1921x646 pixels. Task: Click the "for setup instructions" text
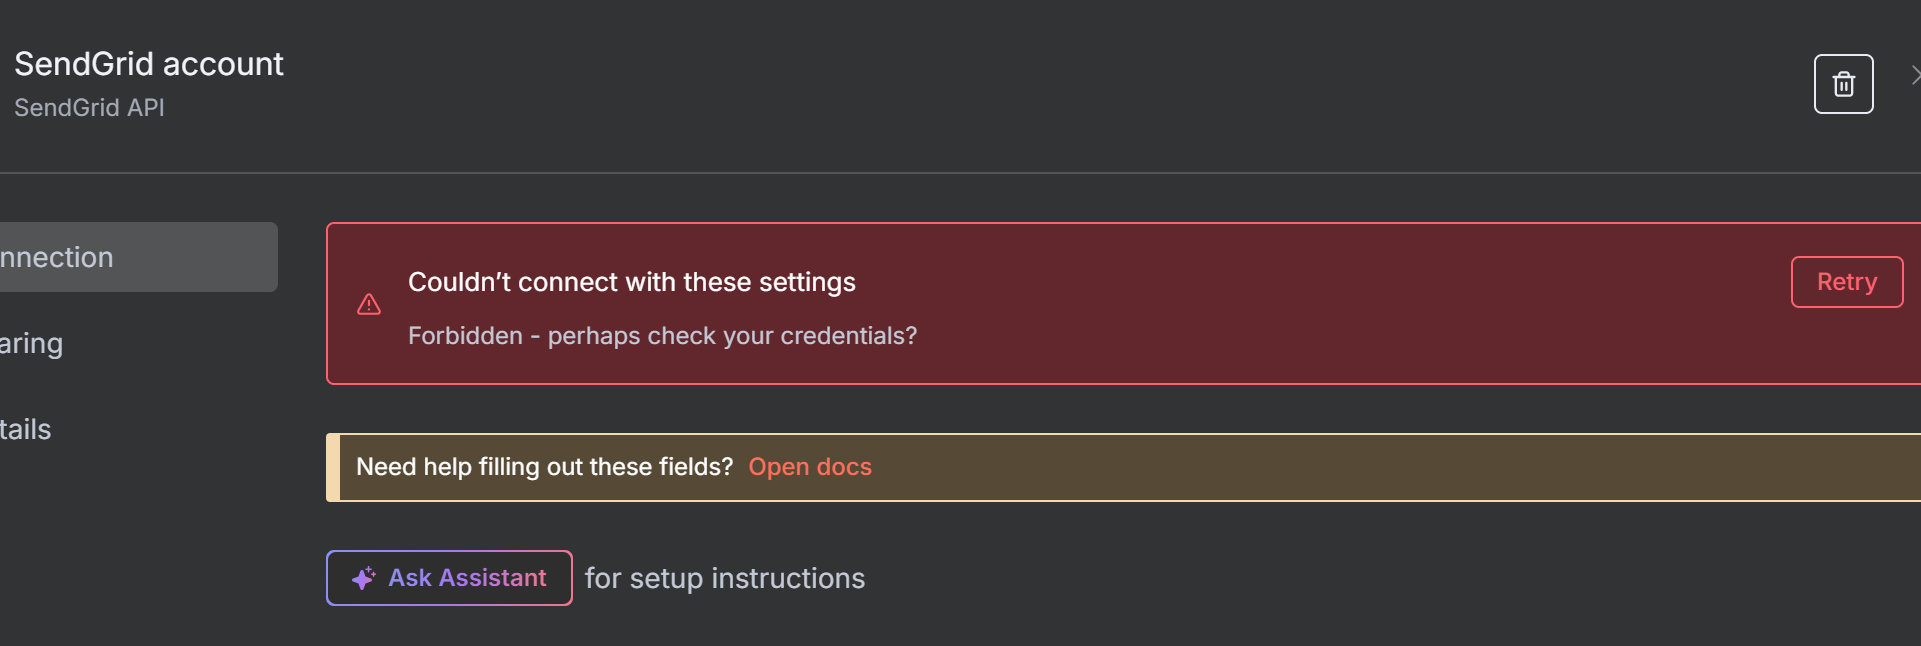pos(724,578)
